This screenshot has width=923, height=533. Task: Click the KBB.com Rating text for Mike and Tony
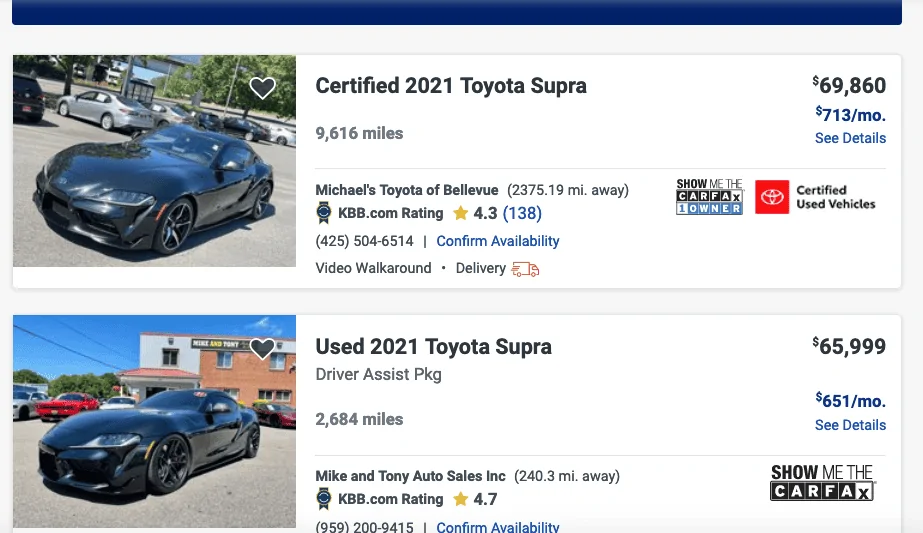[390, 499]
